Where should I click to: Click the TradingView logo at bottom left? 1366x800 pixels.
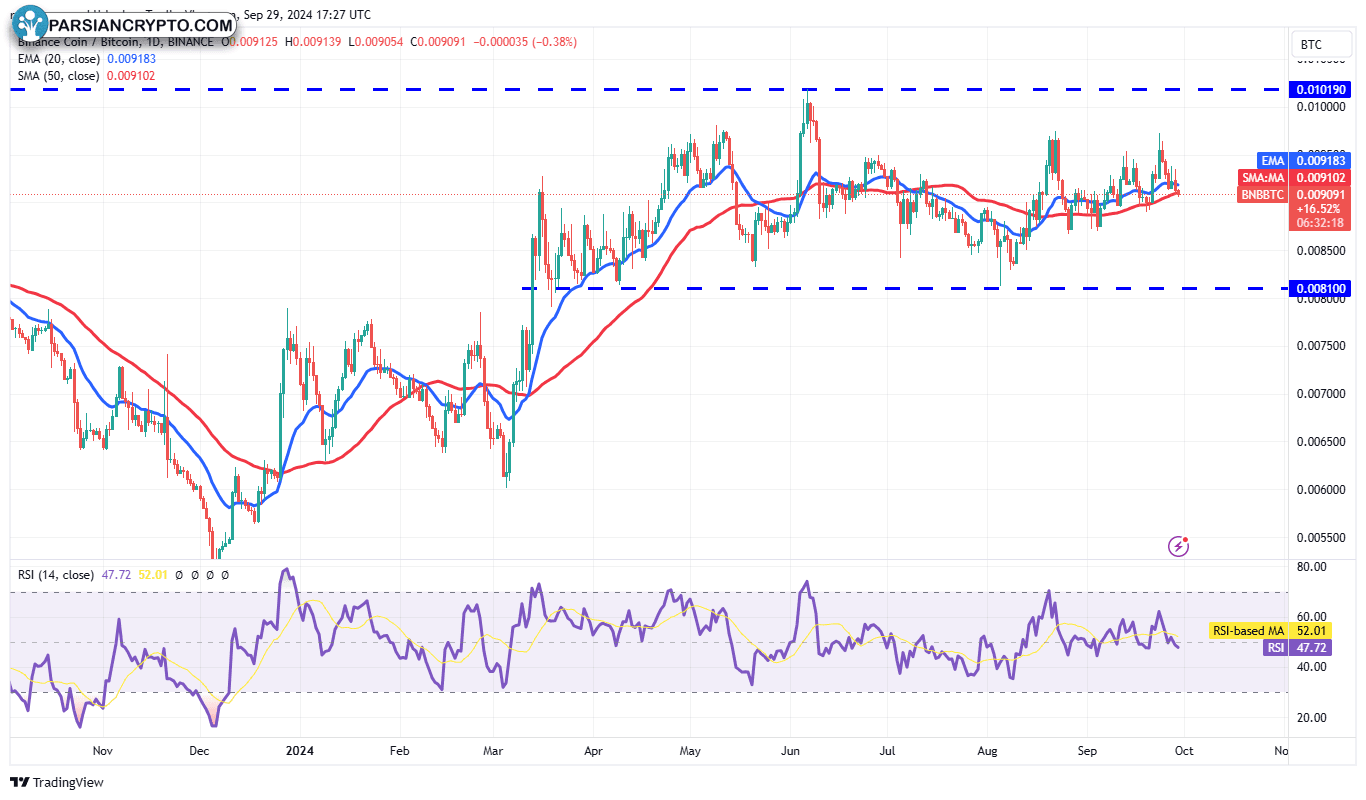click(57, 782)
